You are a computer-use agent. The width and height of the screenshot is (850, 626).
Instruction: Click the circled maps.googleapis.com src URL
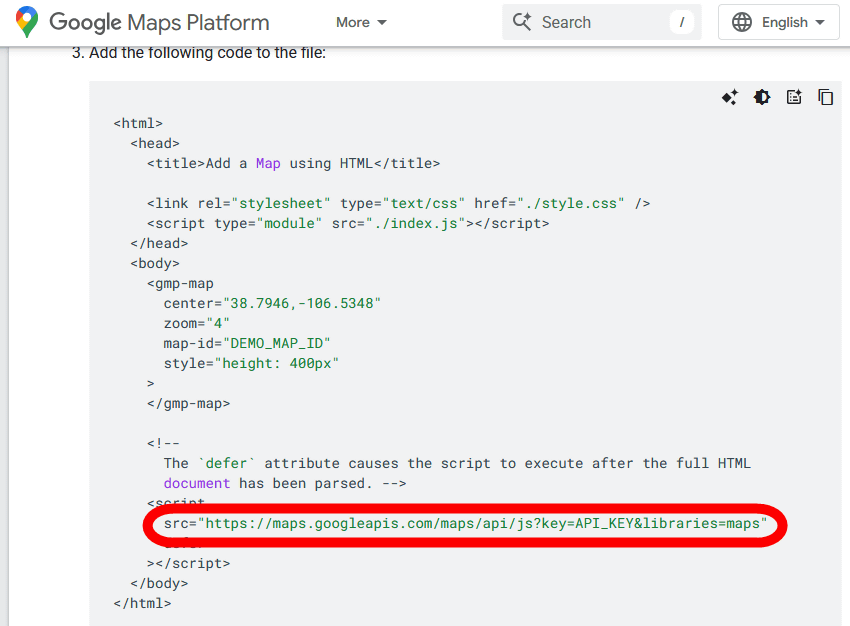coord(482,523)
